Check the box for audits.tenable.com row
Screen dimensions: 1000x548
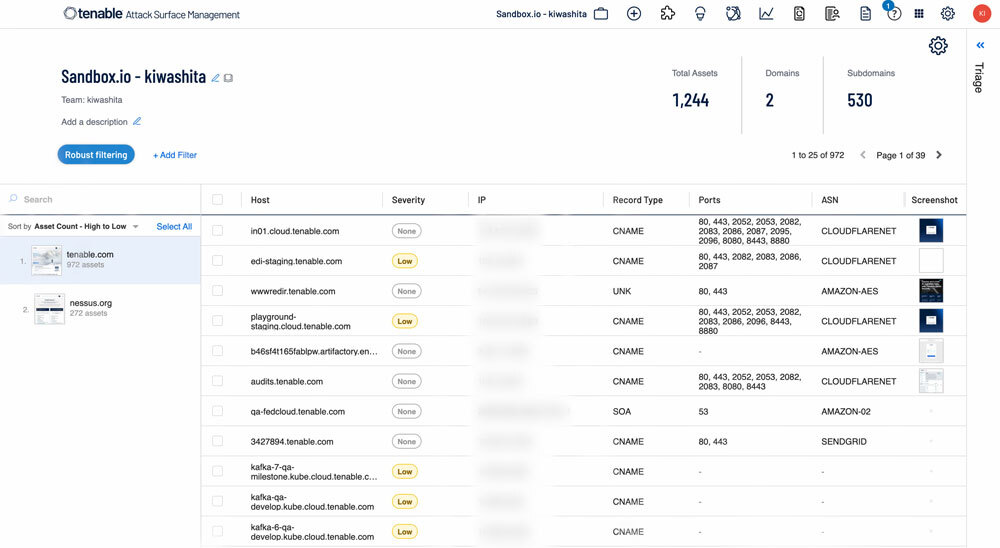click(218, 381)
